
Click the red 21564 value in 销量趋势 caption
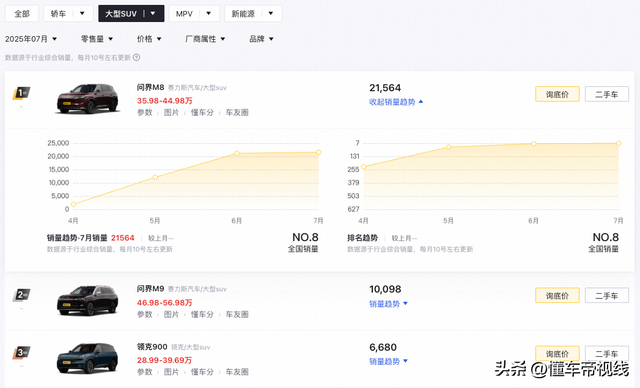[122, 238]
